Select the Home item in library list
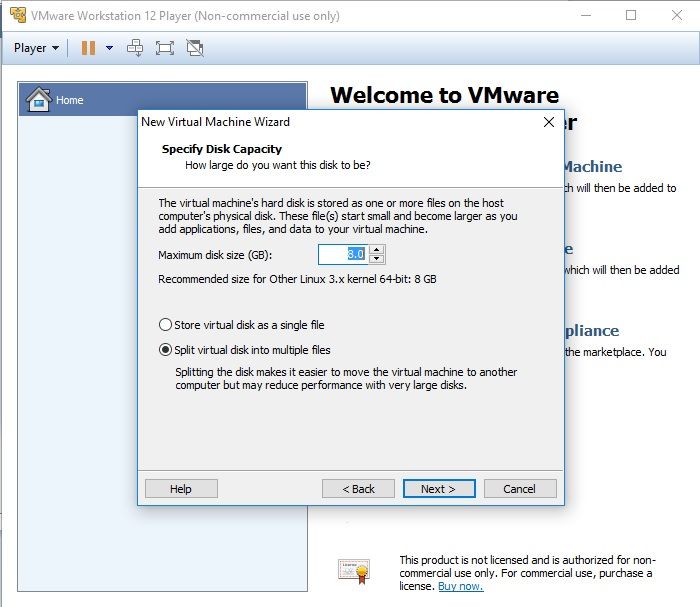 70,100
